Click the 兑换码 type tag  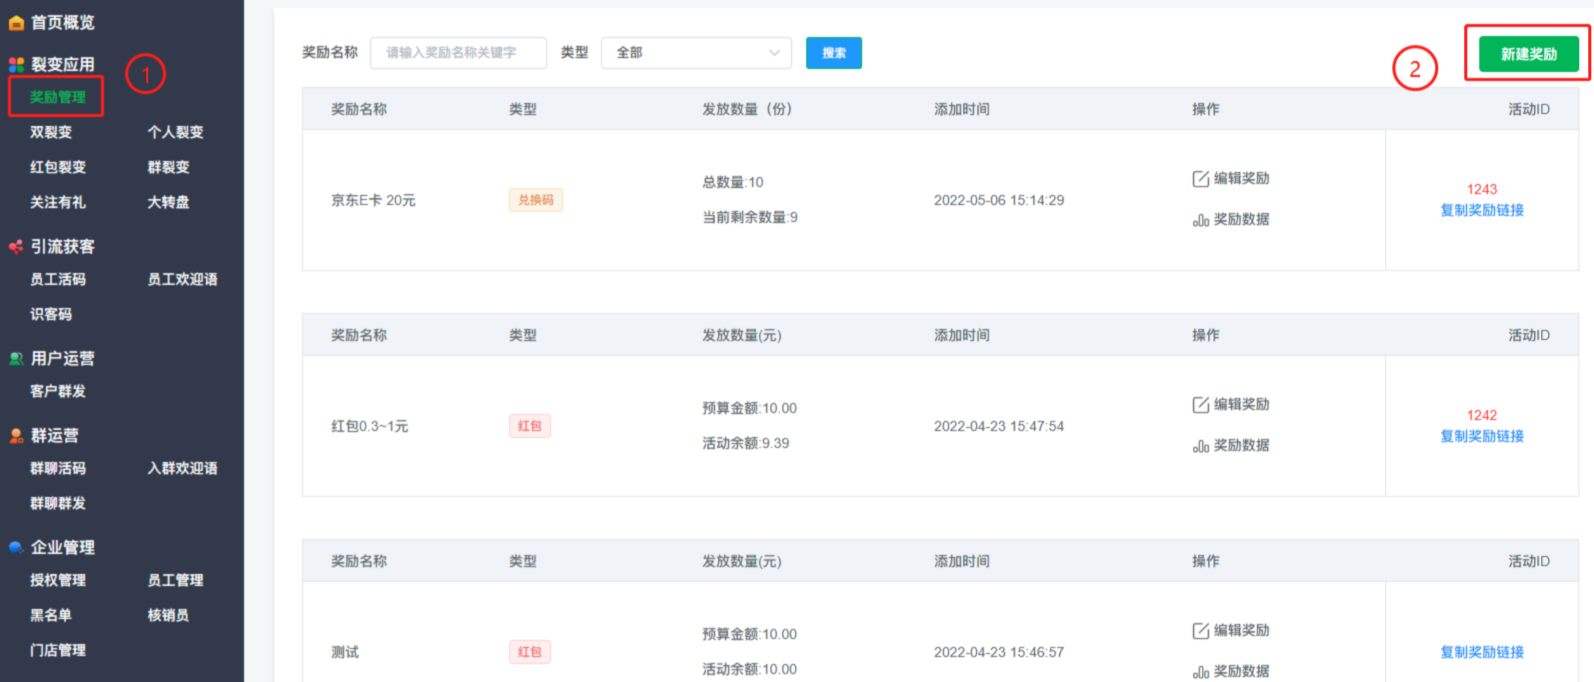[x=536, y=200]
